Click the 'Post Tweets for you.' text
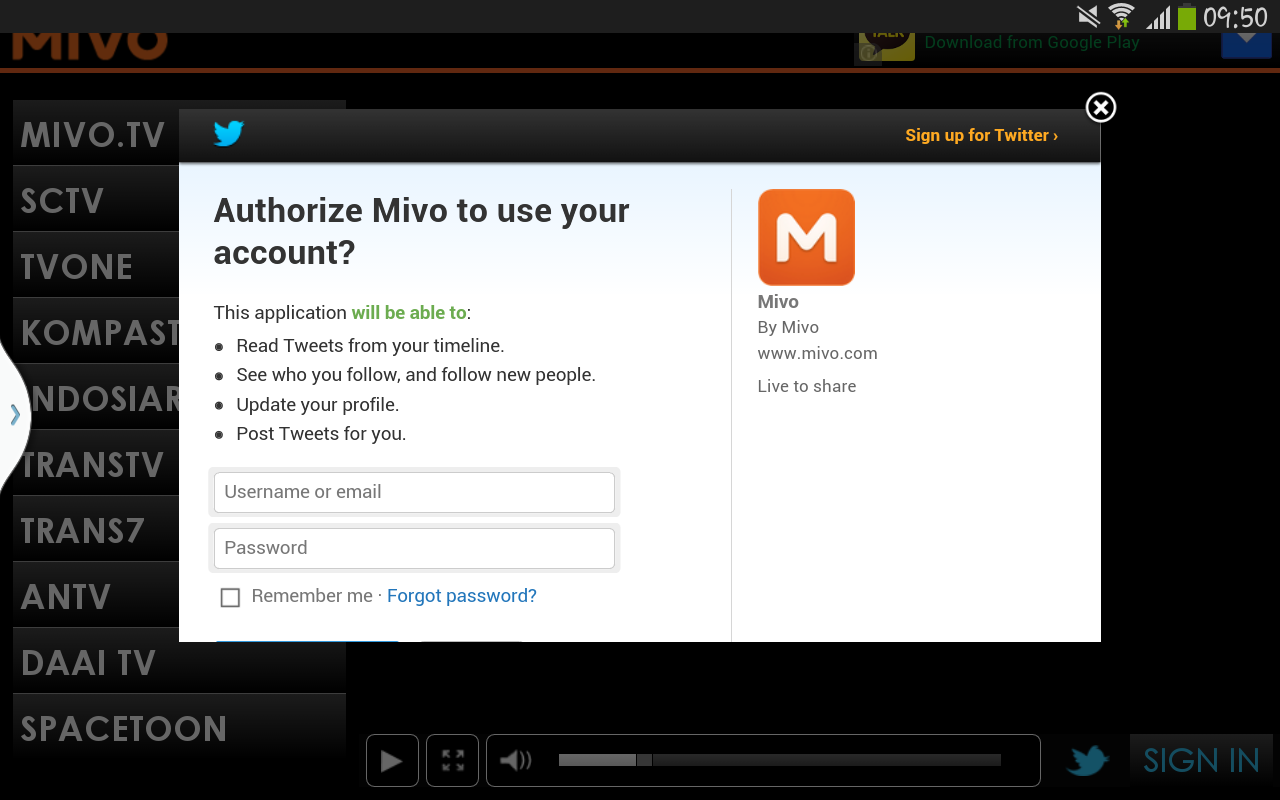Screen dimensions: 1280x800 tap(321, 434)
